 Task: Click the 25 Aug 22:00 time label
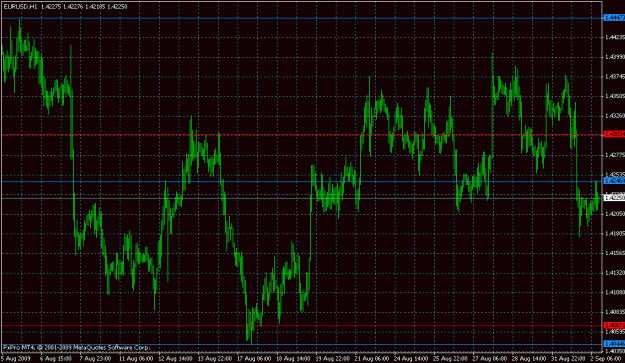[450, 359]
